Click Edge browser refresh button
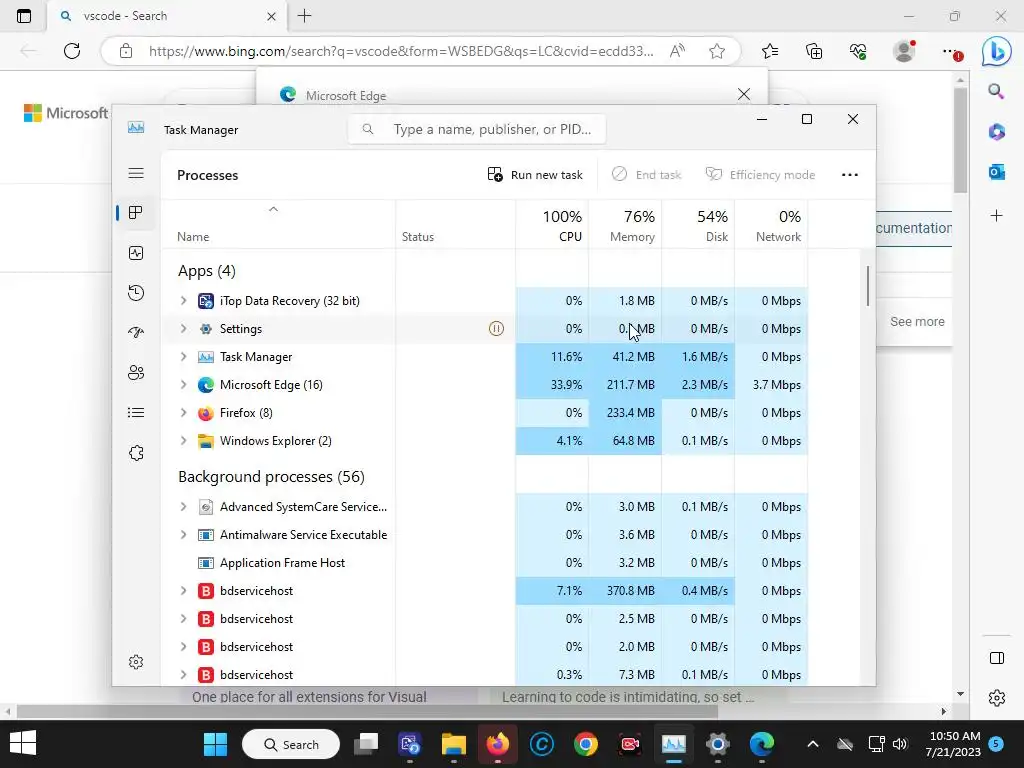 (72, 51)
